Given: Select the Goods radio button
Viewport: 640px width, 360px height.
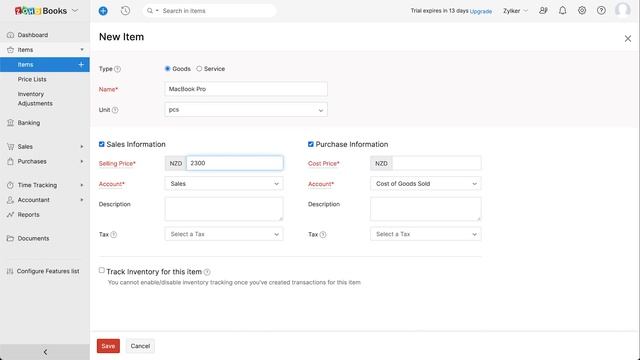Looking at the screenshot, I should point(167,69).
